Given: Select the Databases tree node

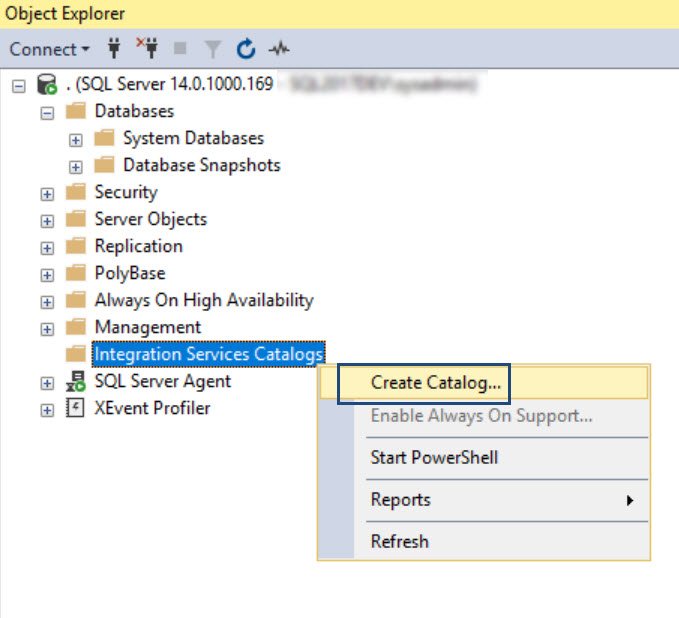Looking at the screenshot, I should coord(134,111).
